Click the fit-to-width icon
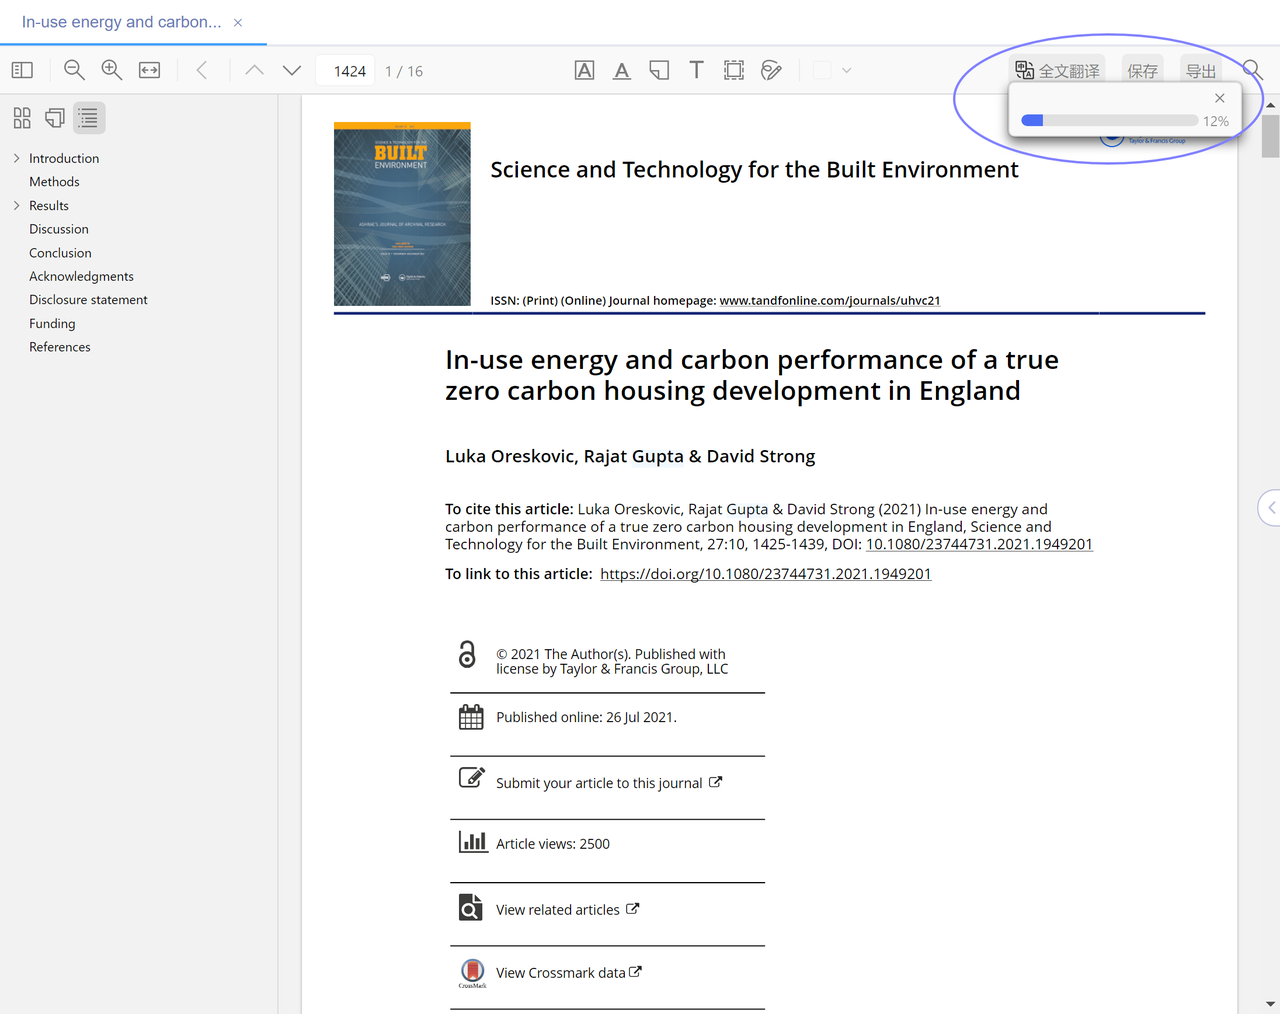The height and width of the screenshot is (1014, 1280). 149,70
